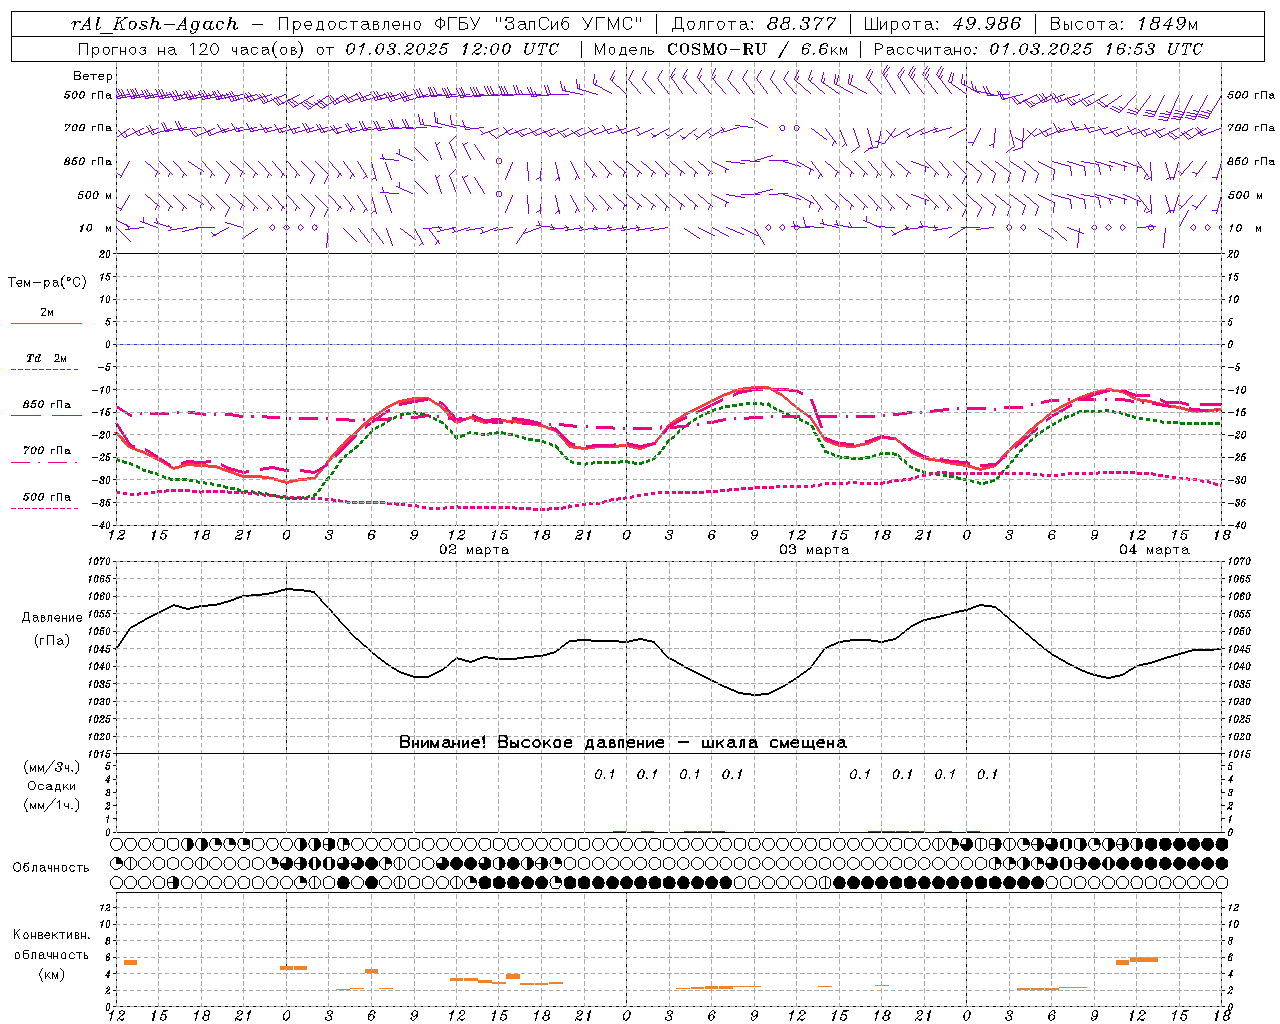Click the forecast start 01.03.2025 12:00 UTC
The height and width of the screenshot is (1024, 1280).
click(452, 49)
